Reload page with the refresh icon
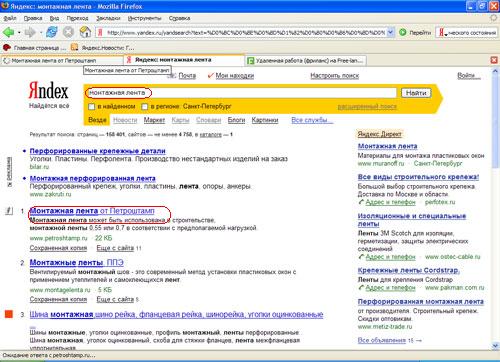Screen dimensions: 500x362 point(52,32)
